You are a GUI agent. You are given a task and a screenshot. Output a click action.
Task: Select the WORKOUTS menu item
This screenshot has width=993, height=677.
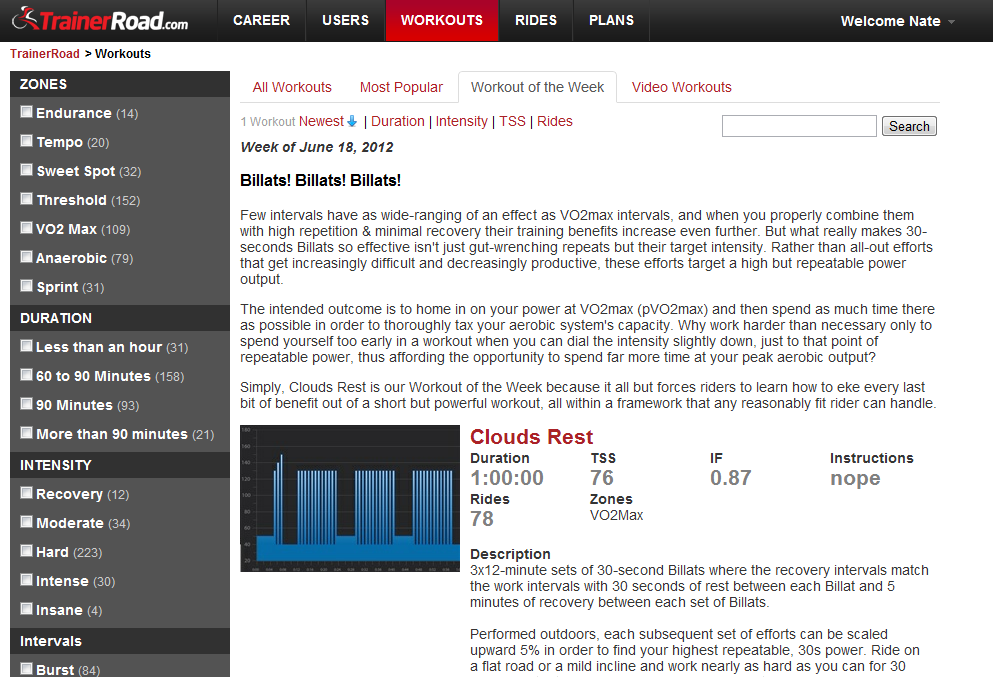click(442, 20)
